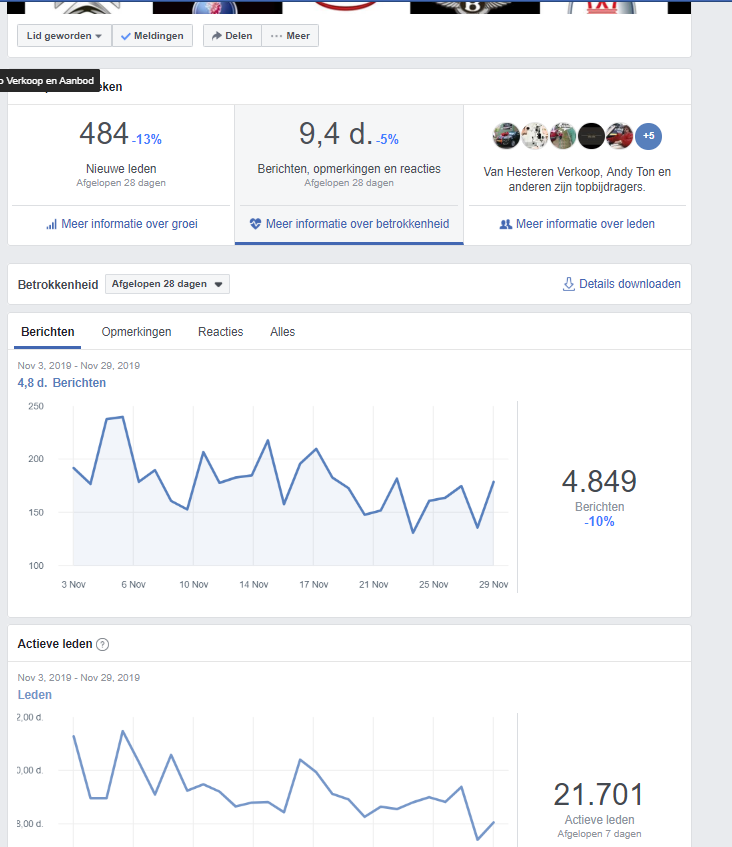
Task: Click the -13% new members change
Action: (147, 139)
